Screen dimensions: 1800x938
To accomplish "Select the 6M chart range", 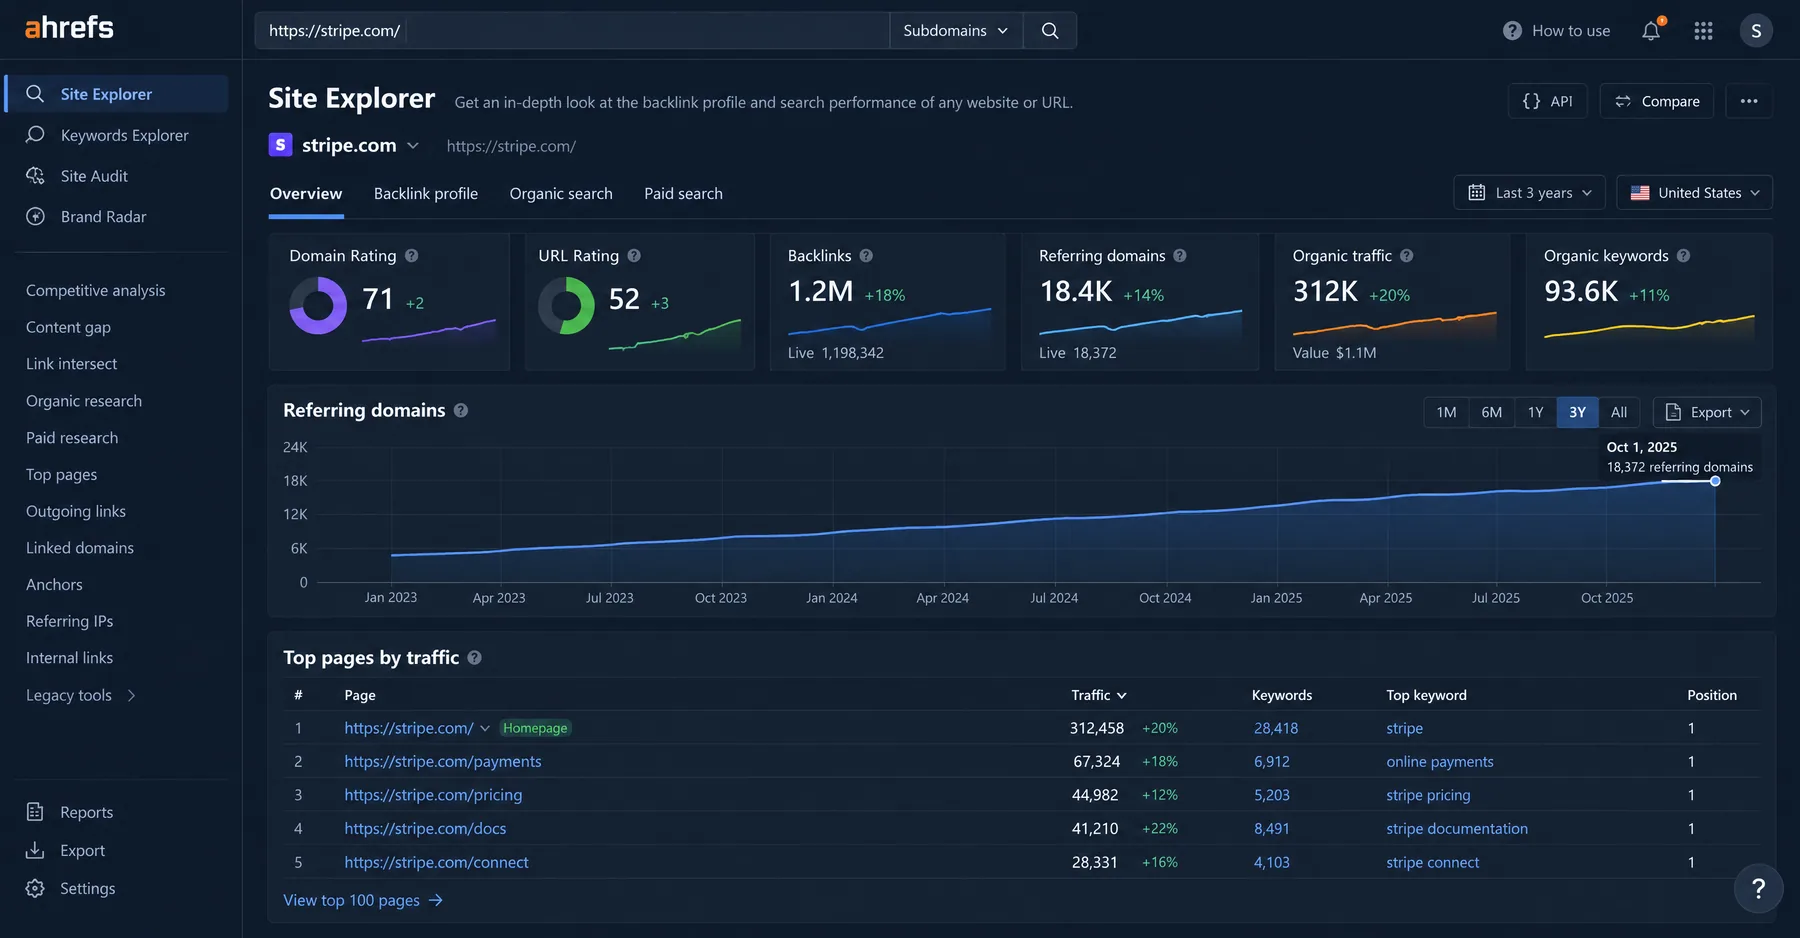I will tap(1491, 412).
